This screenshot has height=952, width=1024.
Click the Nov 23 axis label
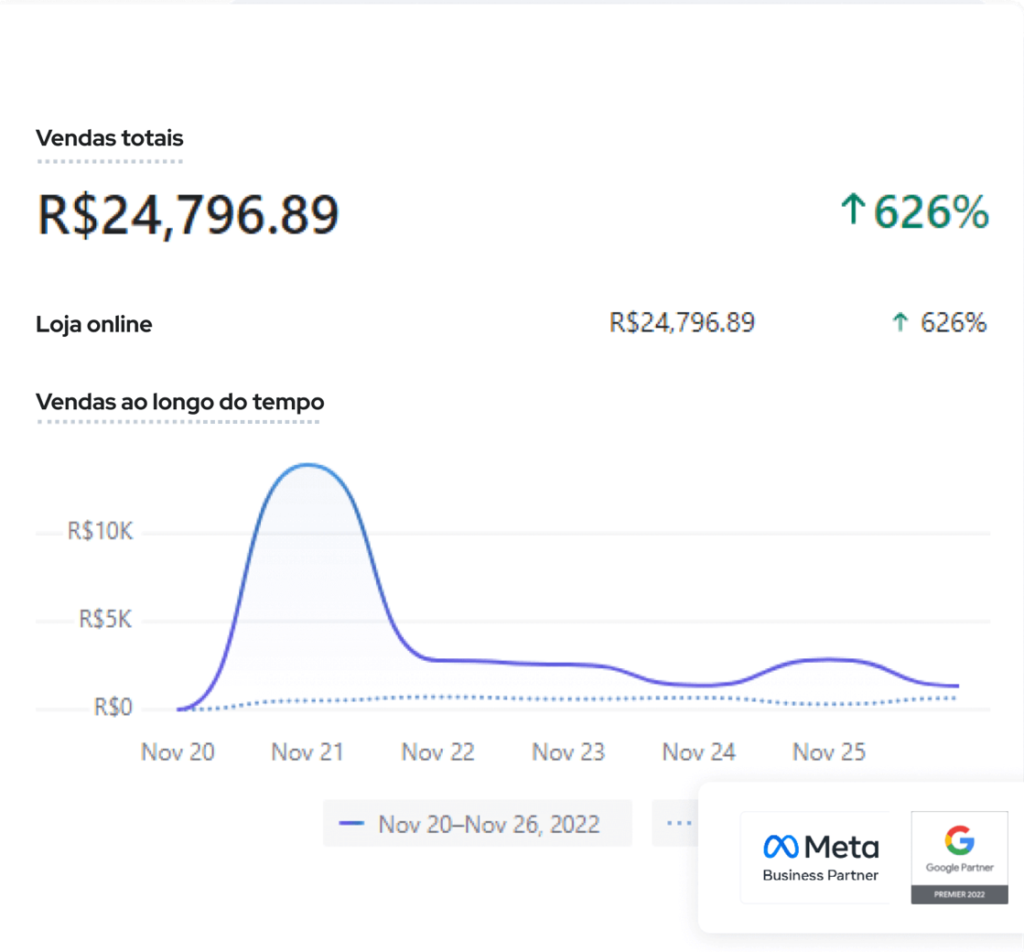tap(568, 752)
